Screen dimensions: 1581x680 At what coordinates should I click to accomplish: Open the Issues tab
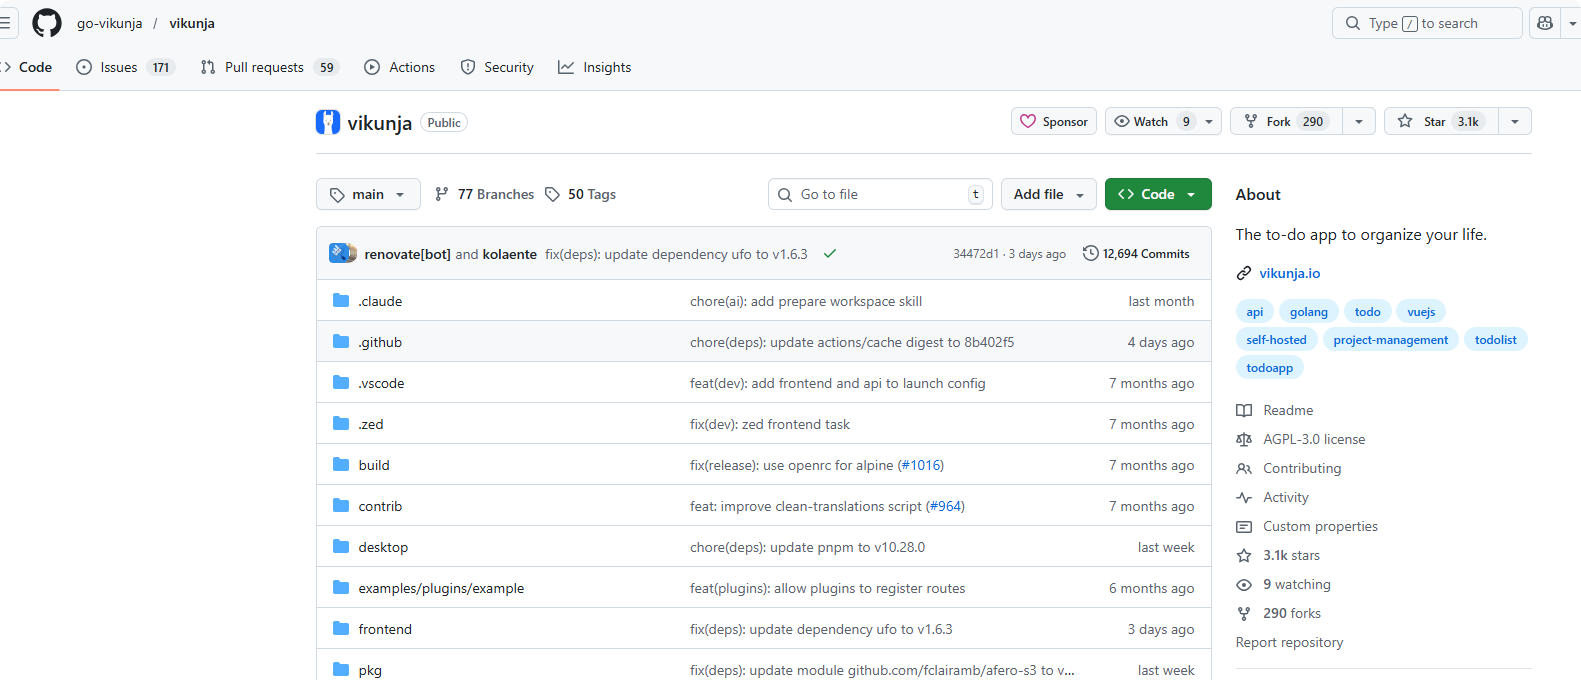tap(119, 67)
